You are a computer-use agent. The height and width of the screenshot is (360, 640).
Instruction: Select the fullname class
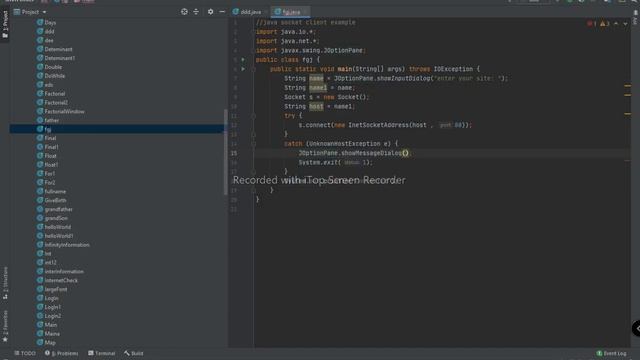(x=51, y=191)
